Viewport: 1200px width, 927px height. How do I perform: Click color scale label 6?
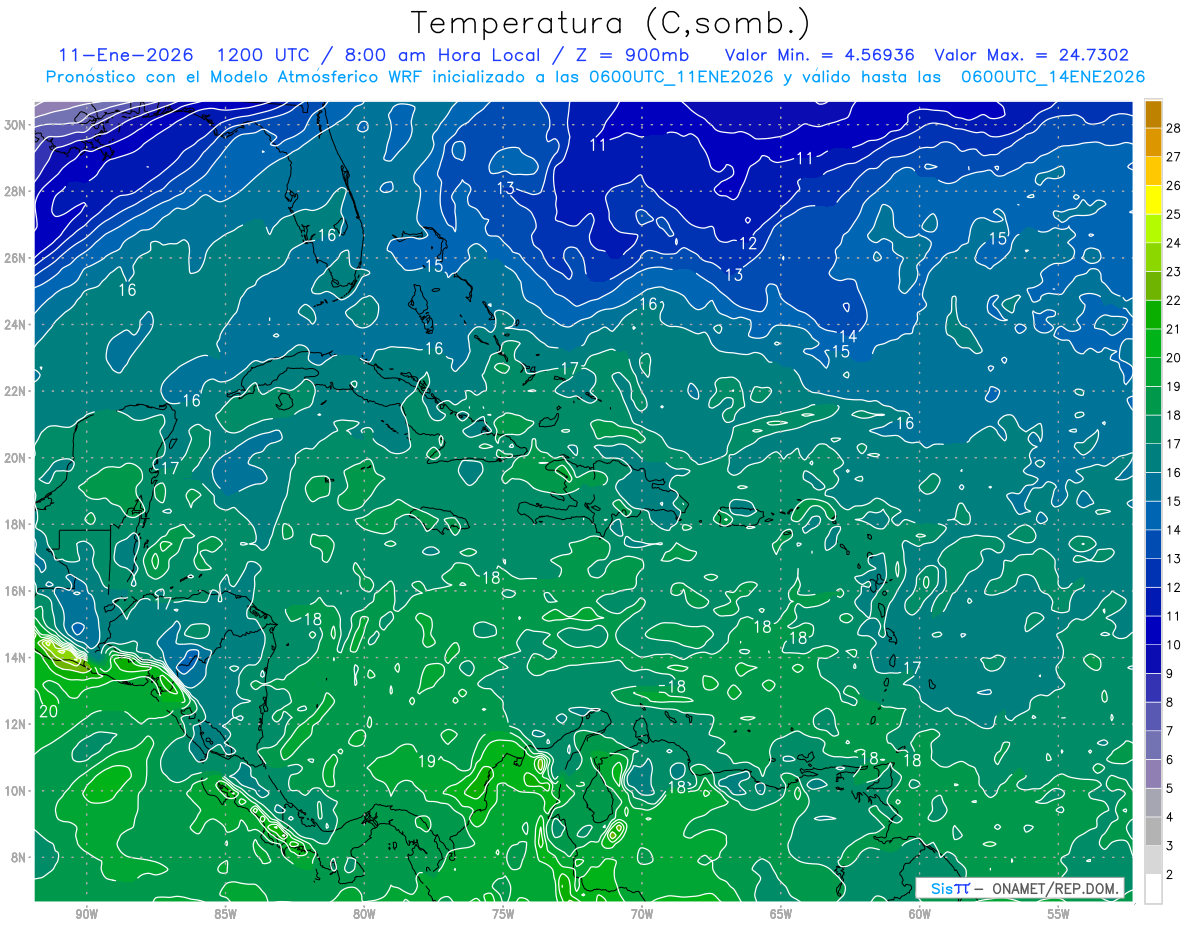tap(1171, 759)
